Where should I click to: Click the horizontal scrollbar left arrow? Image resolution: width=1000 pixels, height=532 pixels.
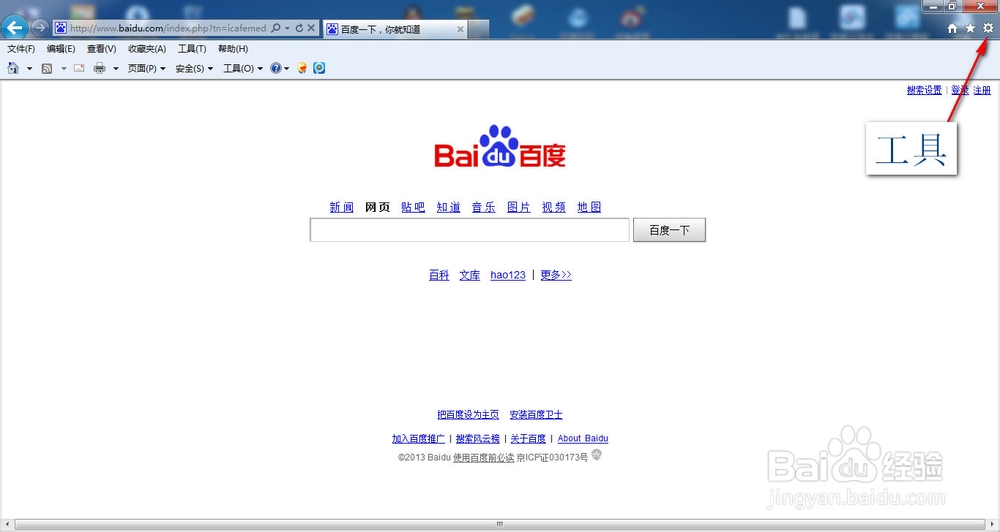pyautogui.click(x=7, y=524)
